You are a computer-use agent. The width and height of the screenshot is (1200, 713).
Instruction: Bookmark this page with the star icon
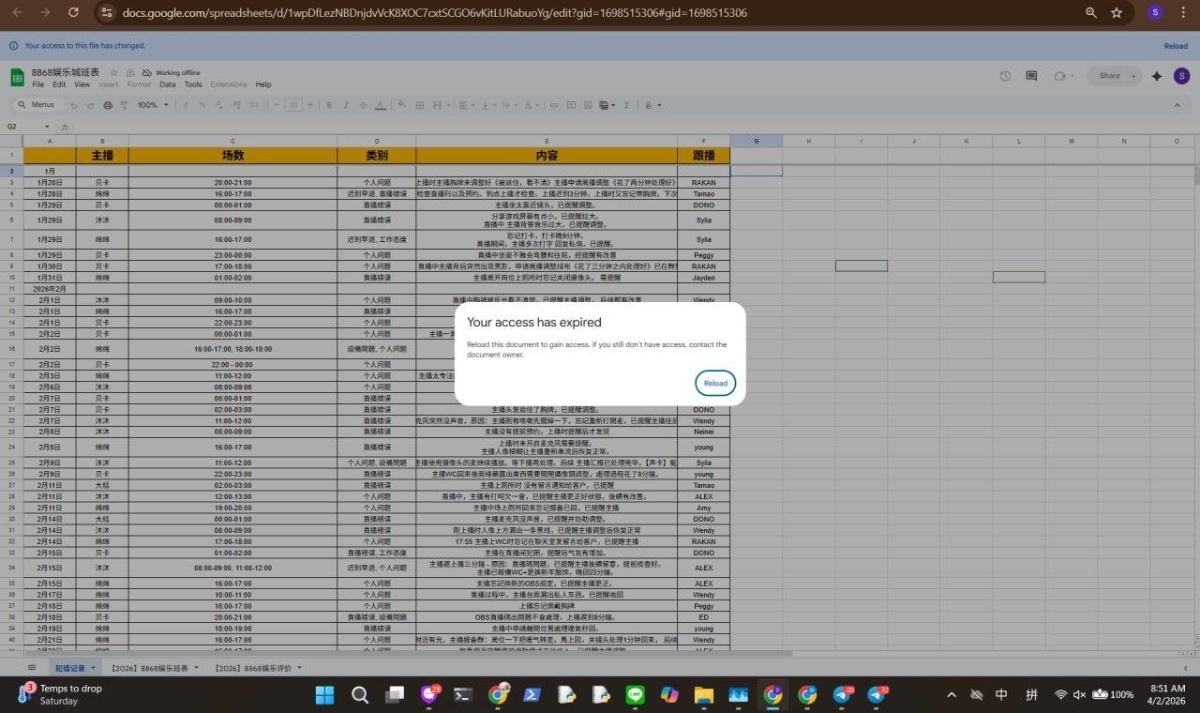point(1117,13)
